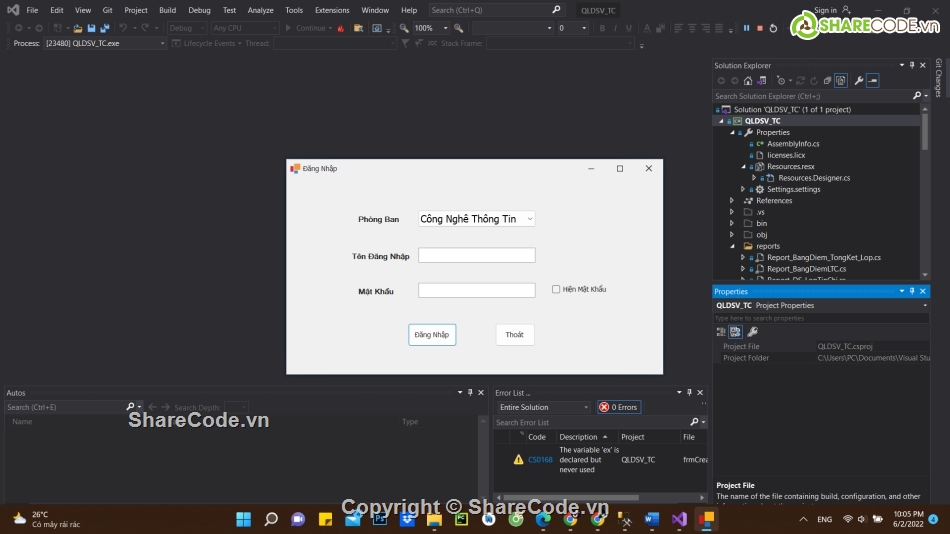Open the Phòng Ban combo box
Image resolution: width=950 pixels, height=534 pixels.
coord(476,219)
